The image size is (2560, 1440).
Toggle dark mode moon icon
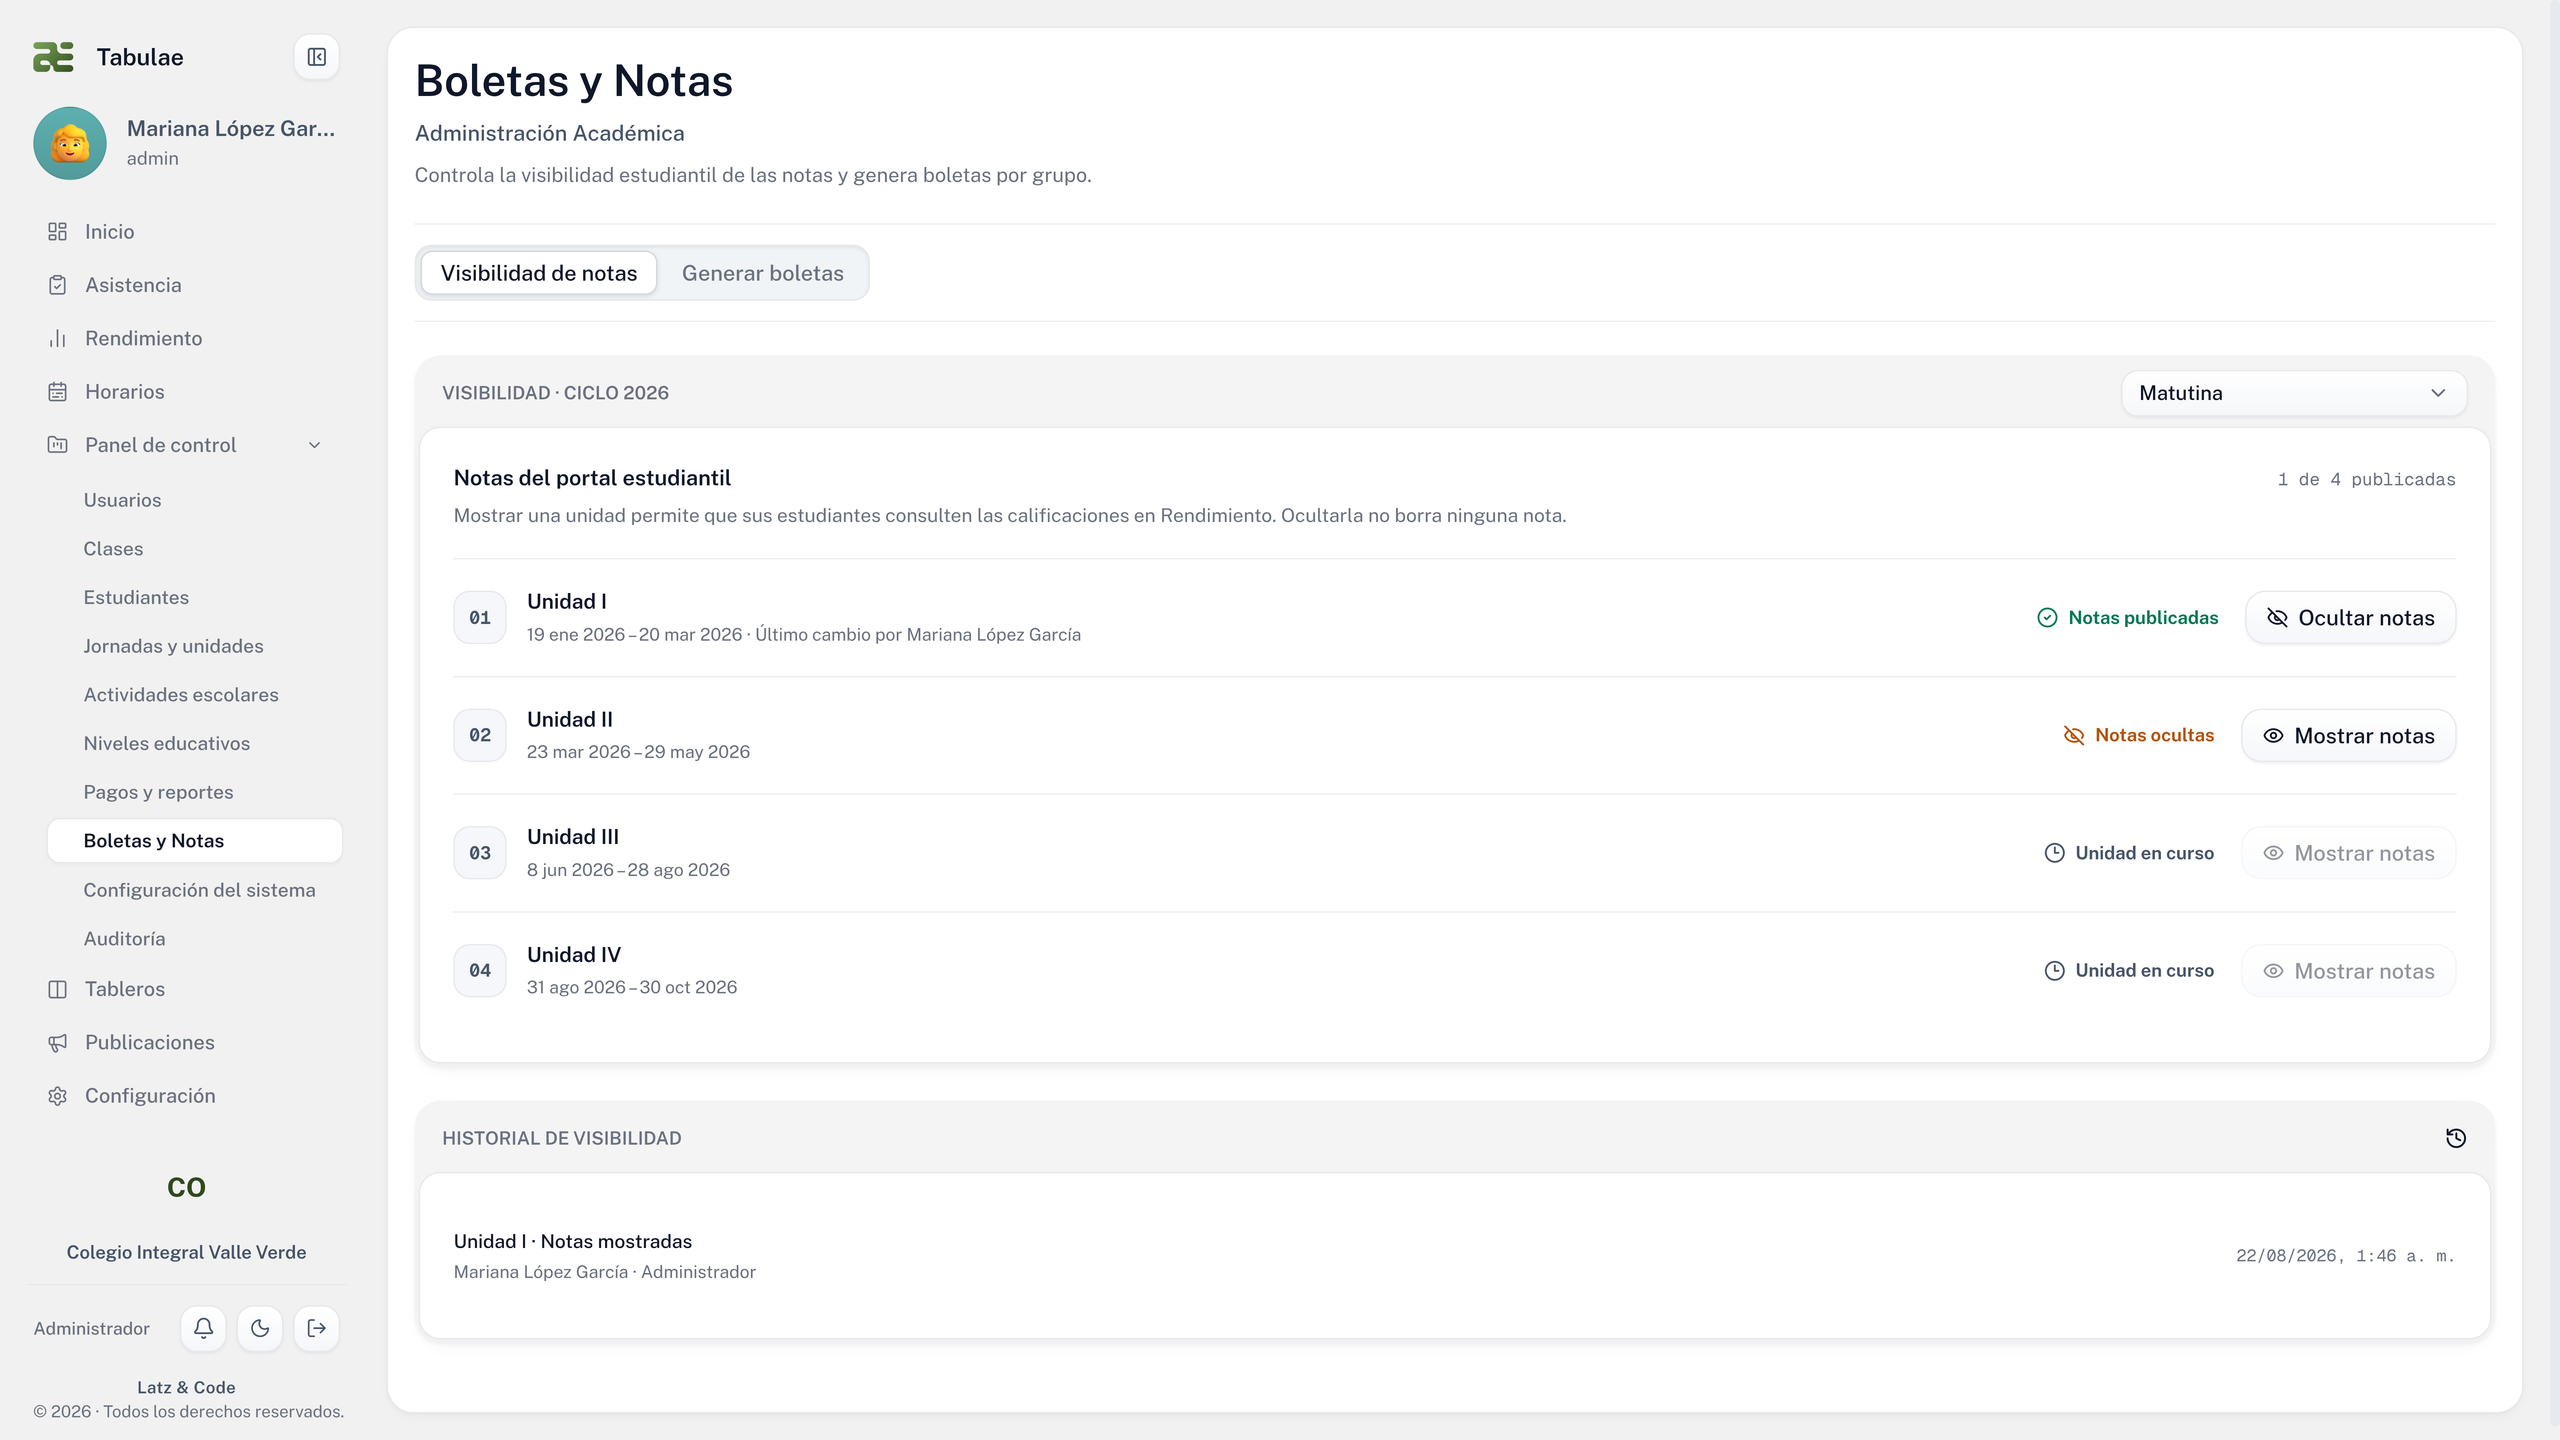[260, 1328]
